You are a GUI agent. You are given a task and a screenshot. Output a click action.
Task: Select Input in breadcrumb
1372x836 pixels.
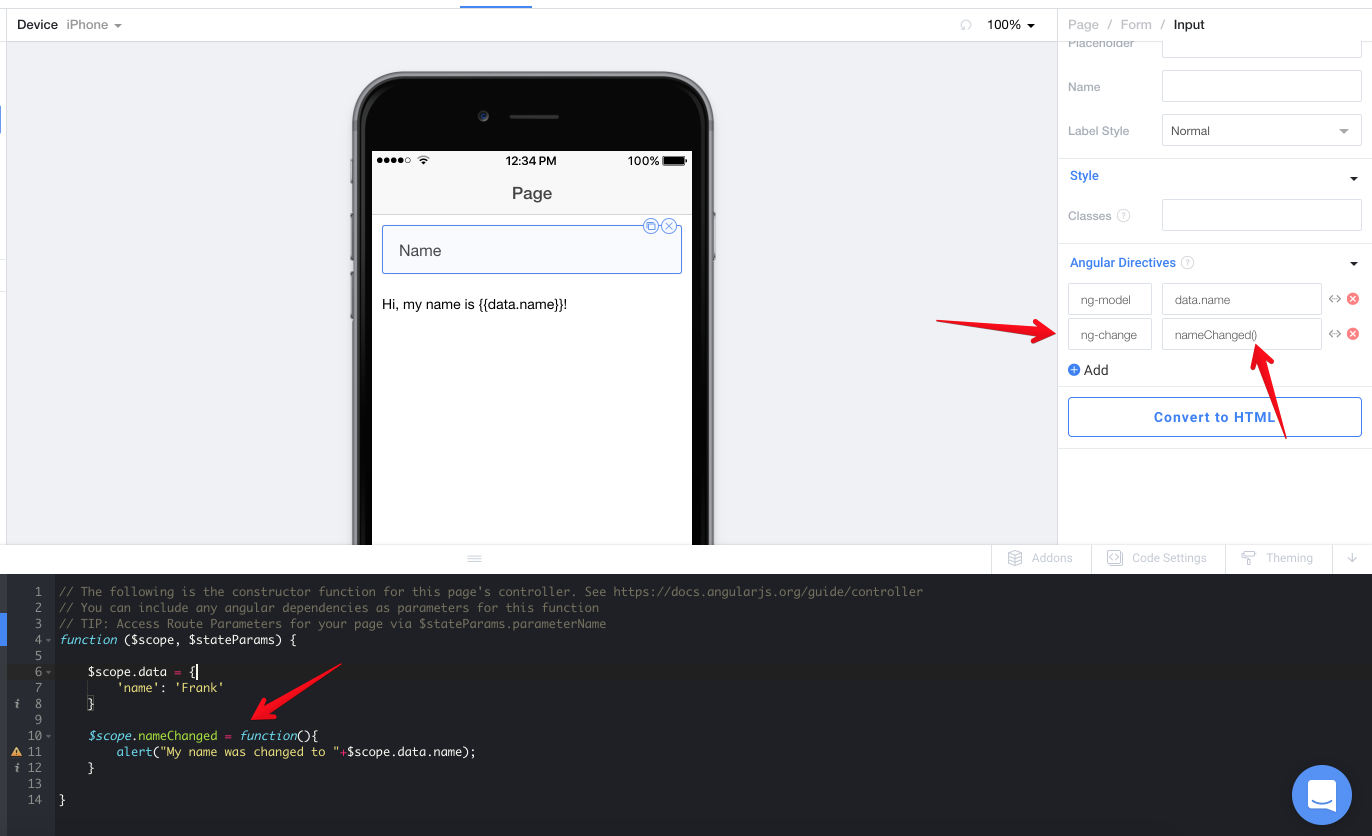click(1189, 25)
